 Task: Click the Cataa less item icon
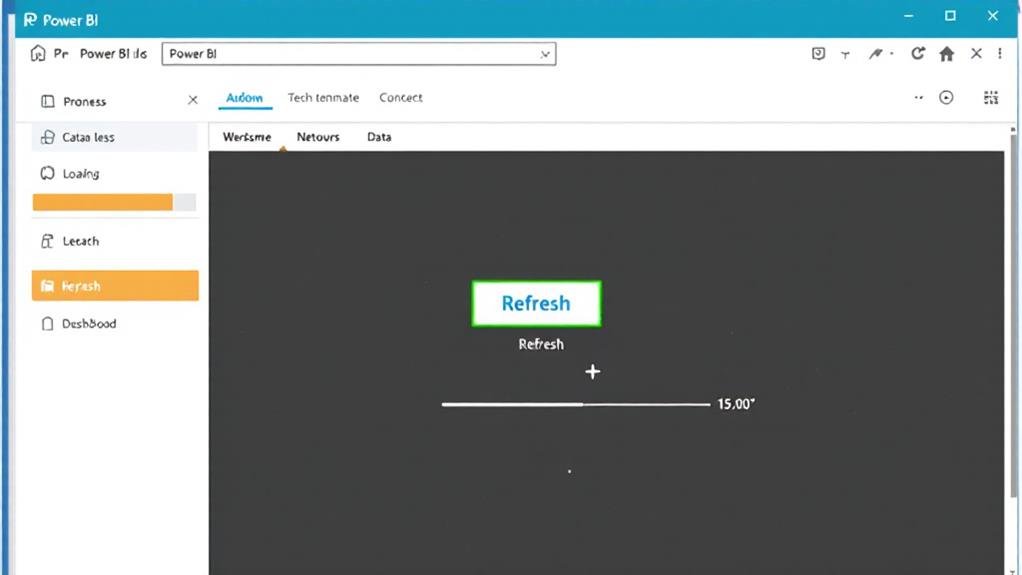[48, 138]
